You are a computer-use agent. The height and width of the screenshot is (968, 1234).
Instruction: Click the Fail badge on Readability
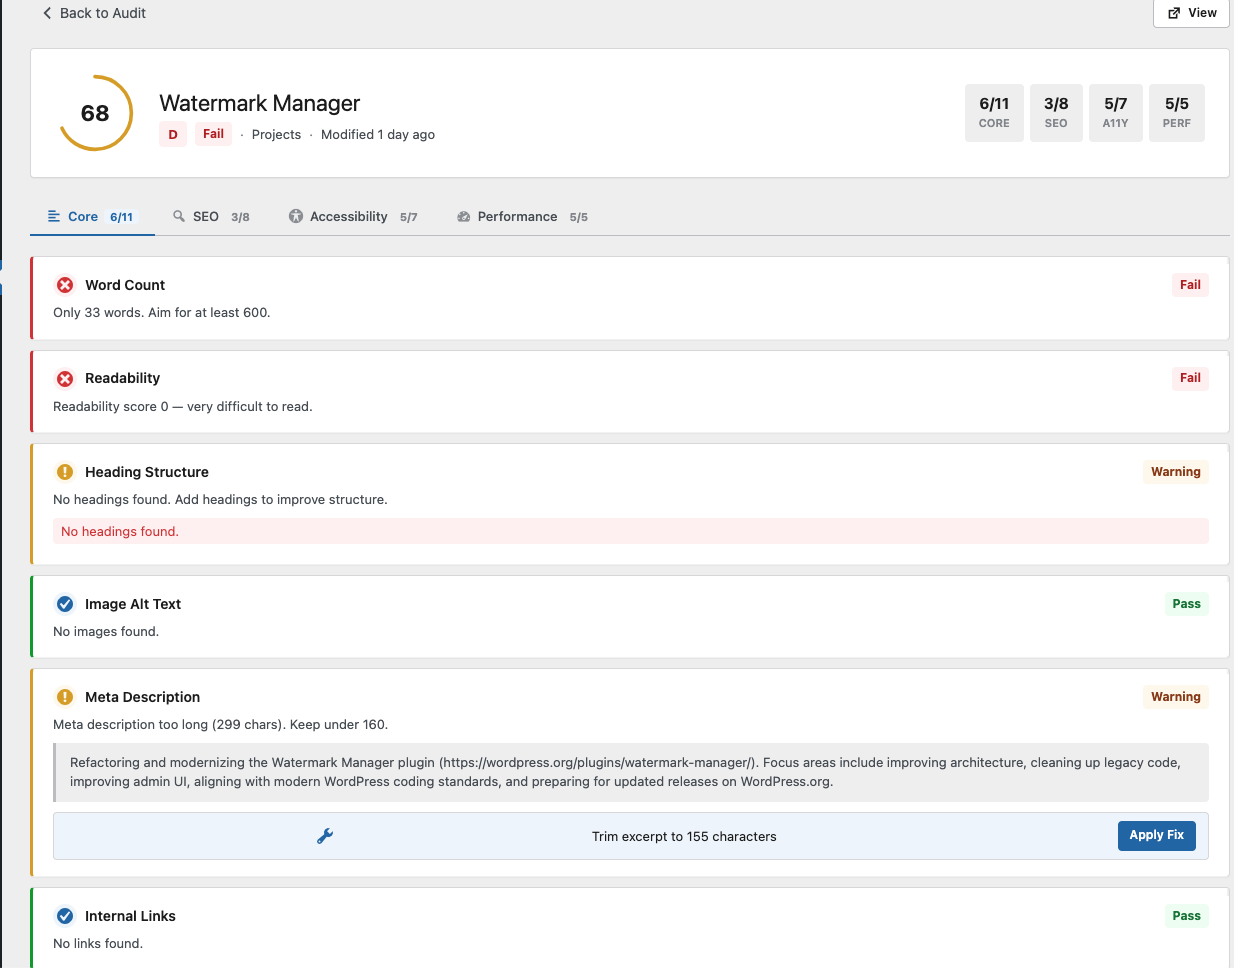[1190, 378]
